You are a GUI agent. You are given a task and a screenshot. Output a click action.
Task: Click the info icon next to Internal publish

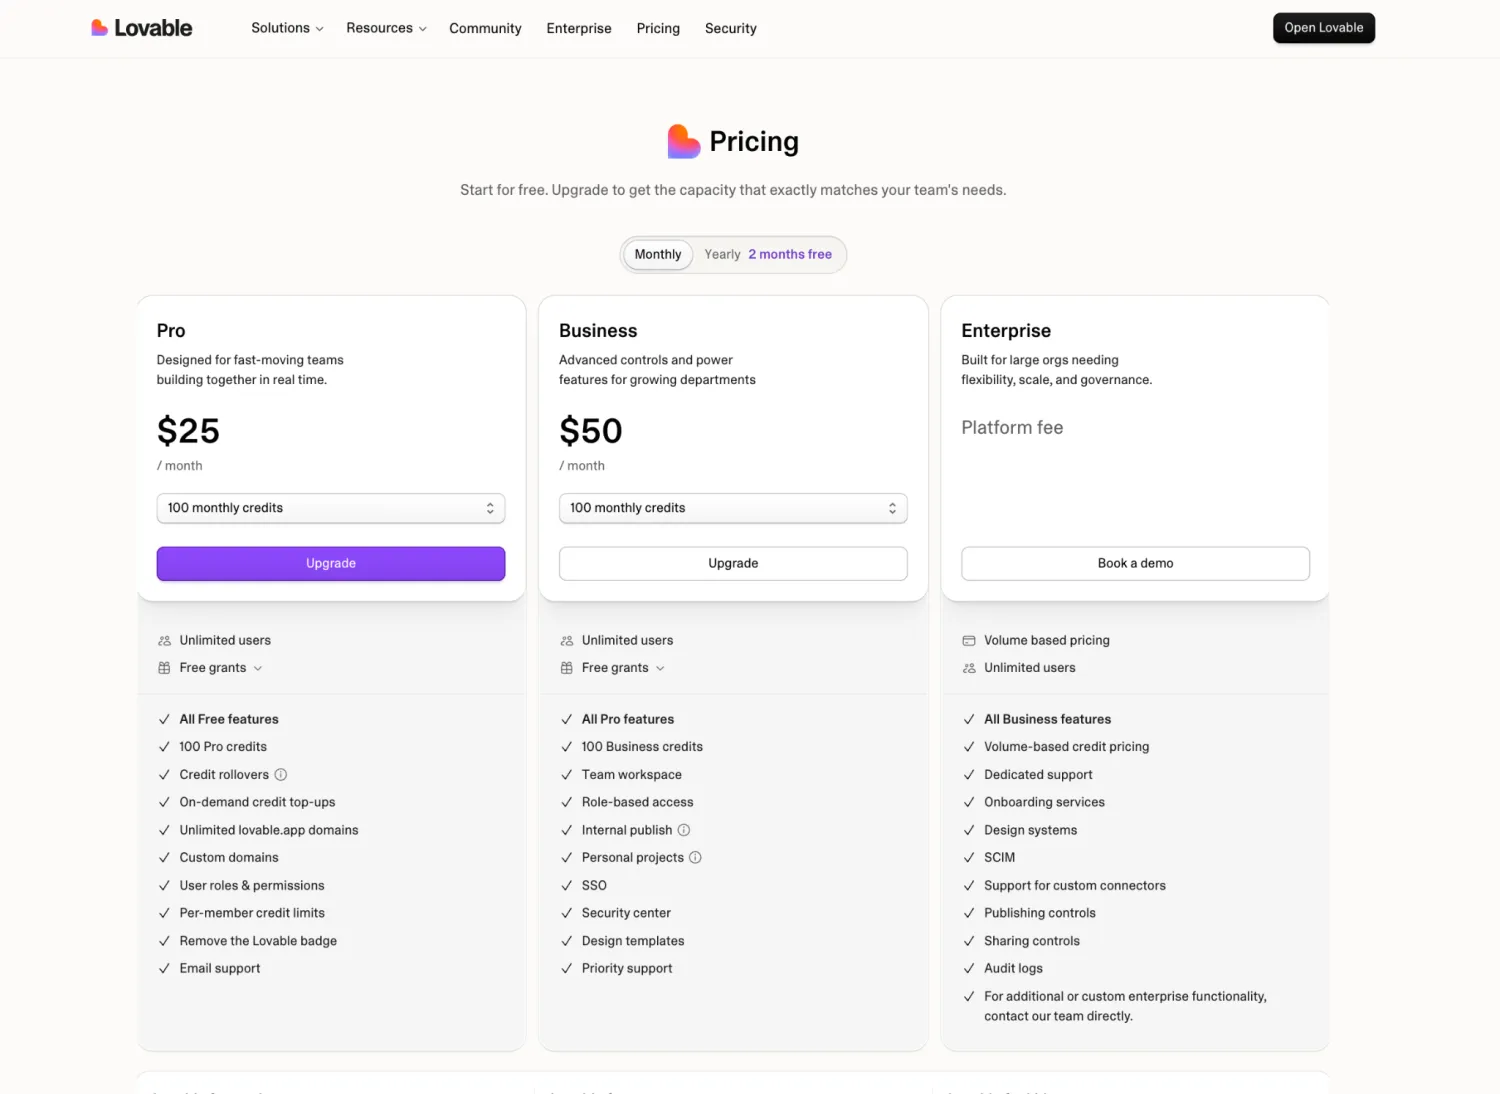click(684, 830)
